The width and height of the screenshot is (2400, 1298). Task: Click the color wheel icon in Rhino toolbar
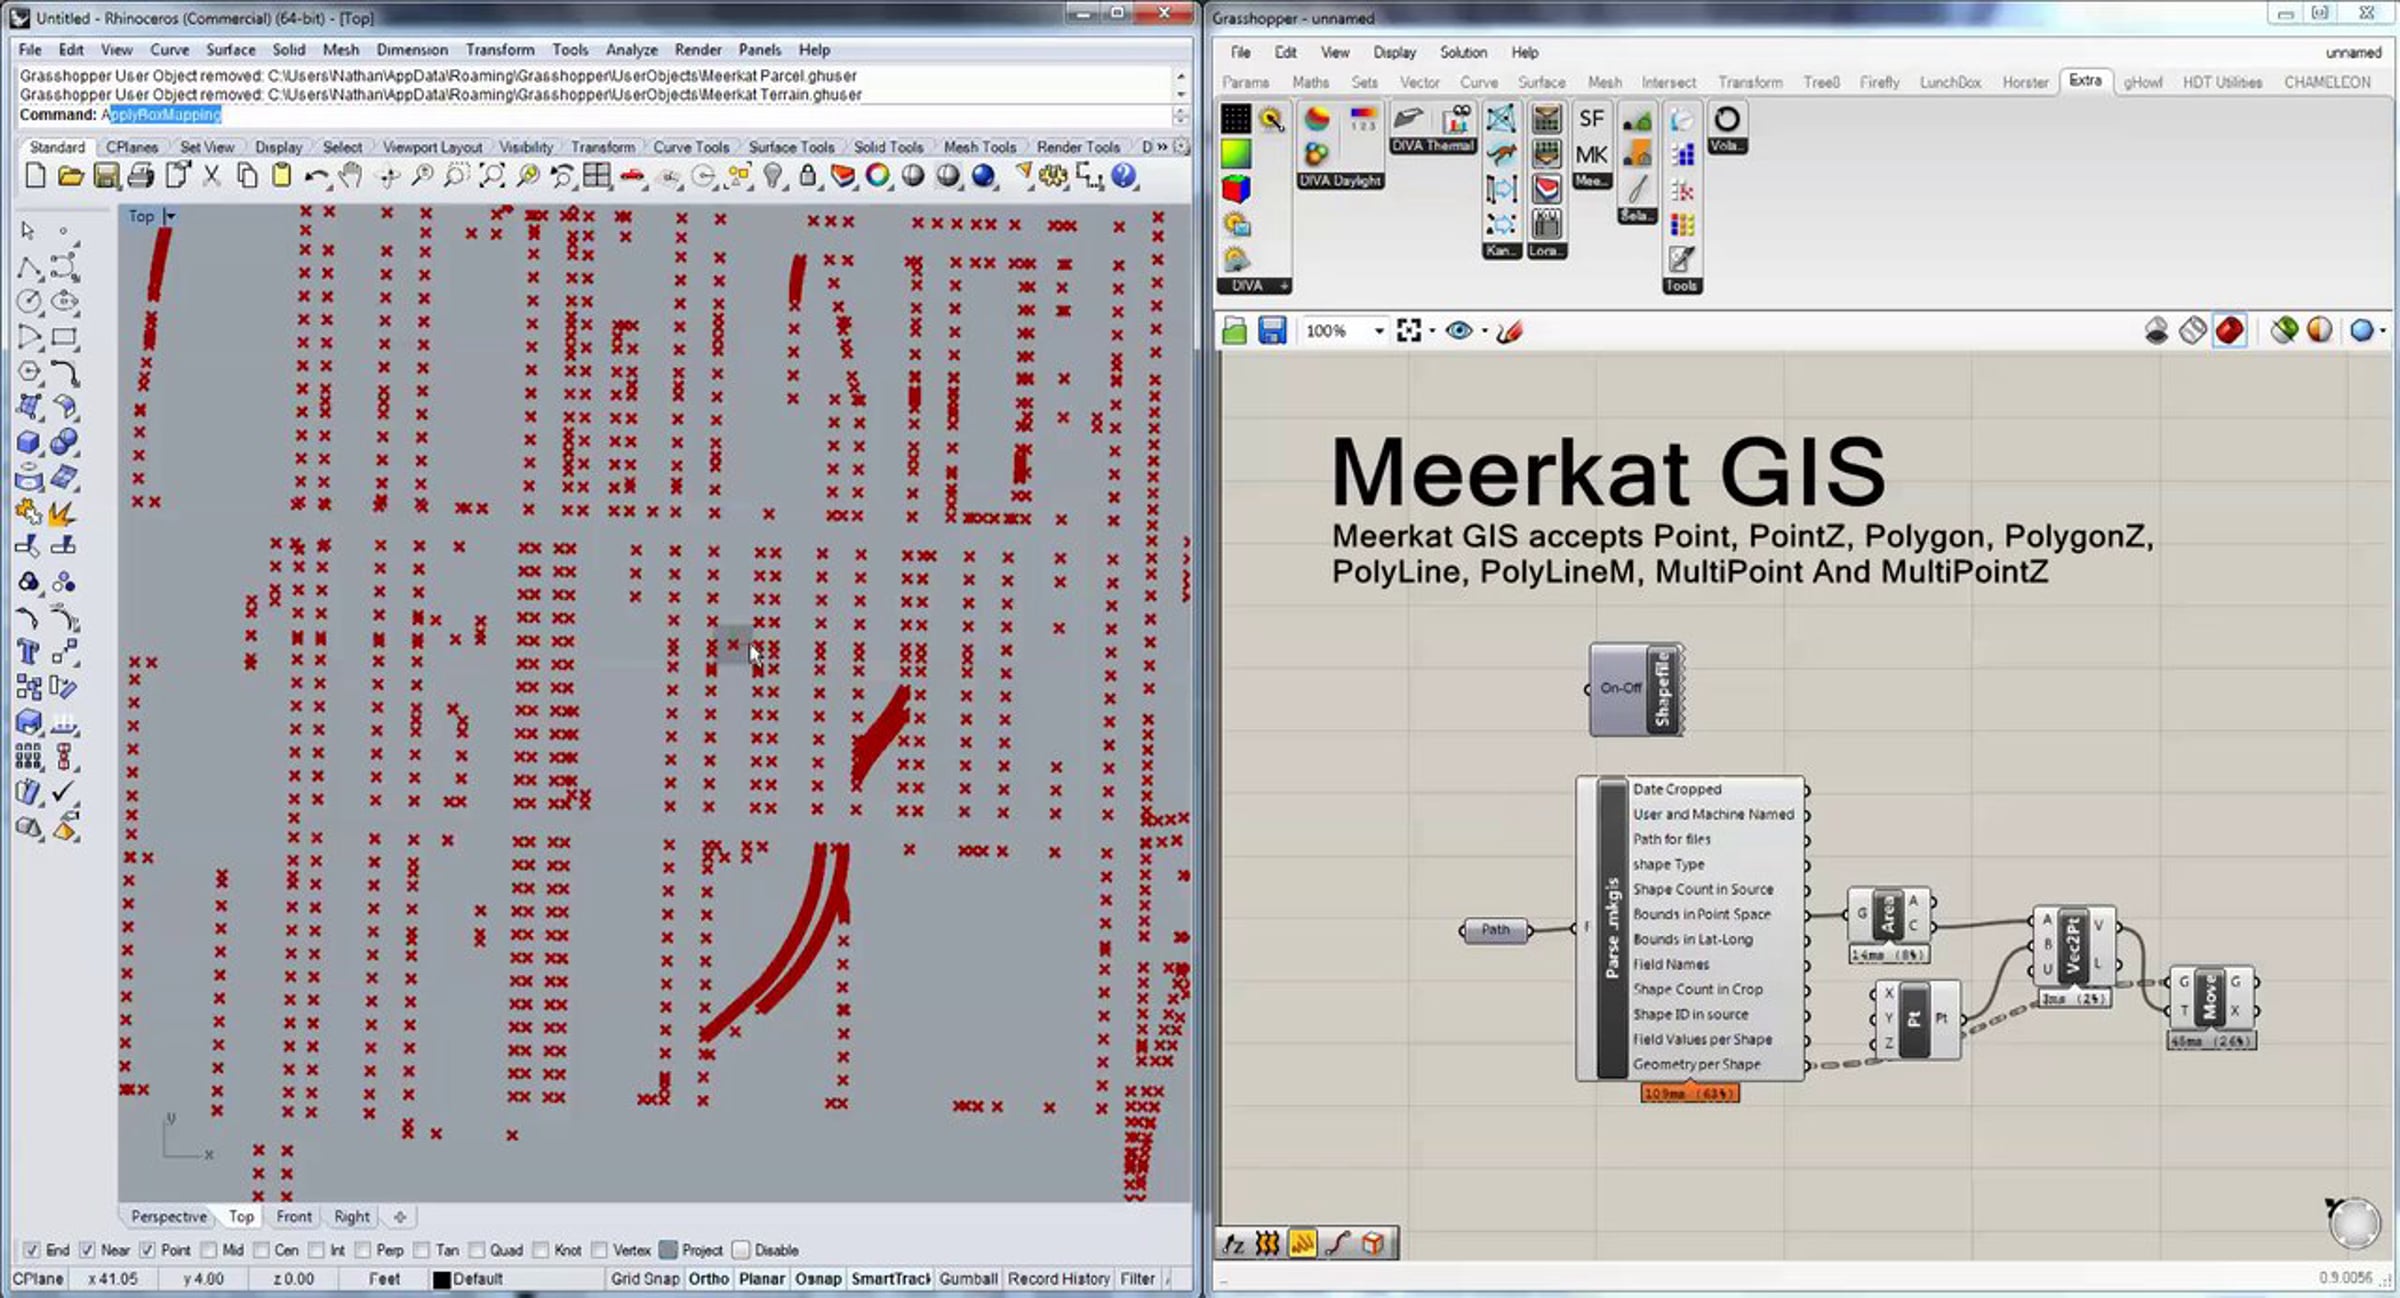(x=878, y=177)
